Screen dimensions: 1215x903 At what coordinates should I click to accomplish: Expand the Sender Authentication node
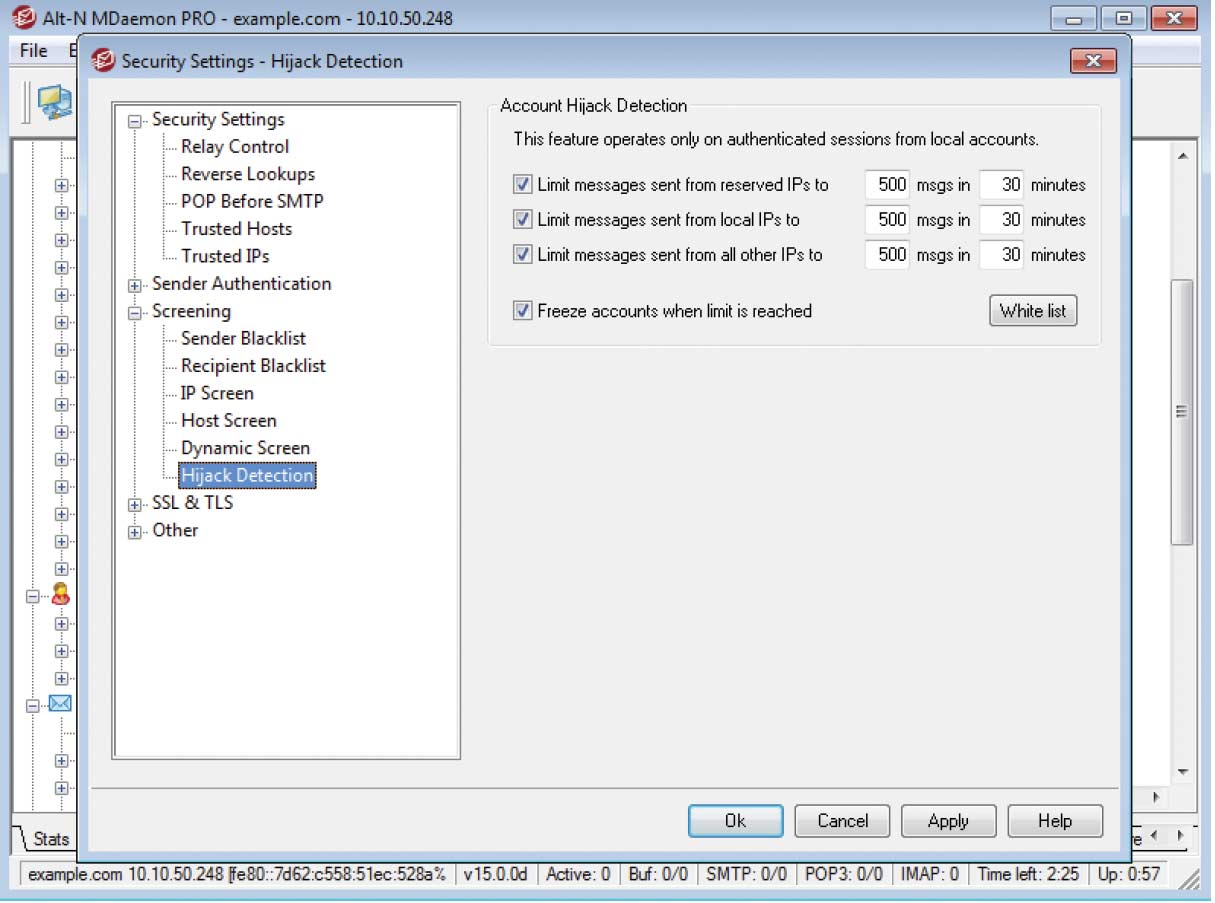click(135, 286)
